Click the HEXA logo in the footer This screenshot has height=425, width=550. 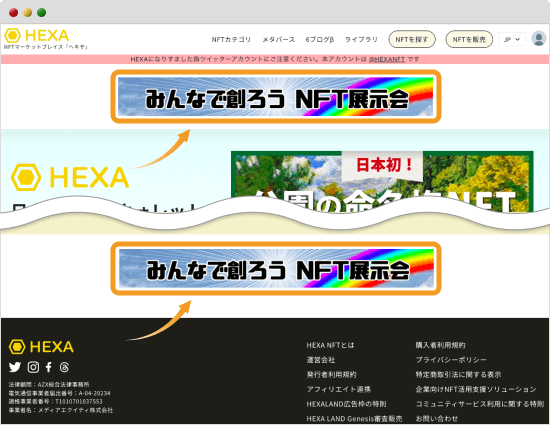pyautogui.click(x=41, y=347)
